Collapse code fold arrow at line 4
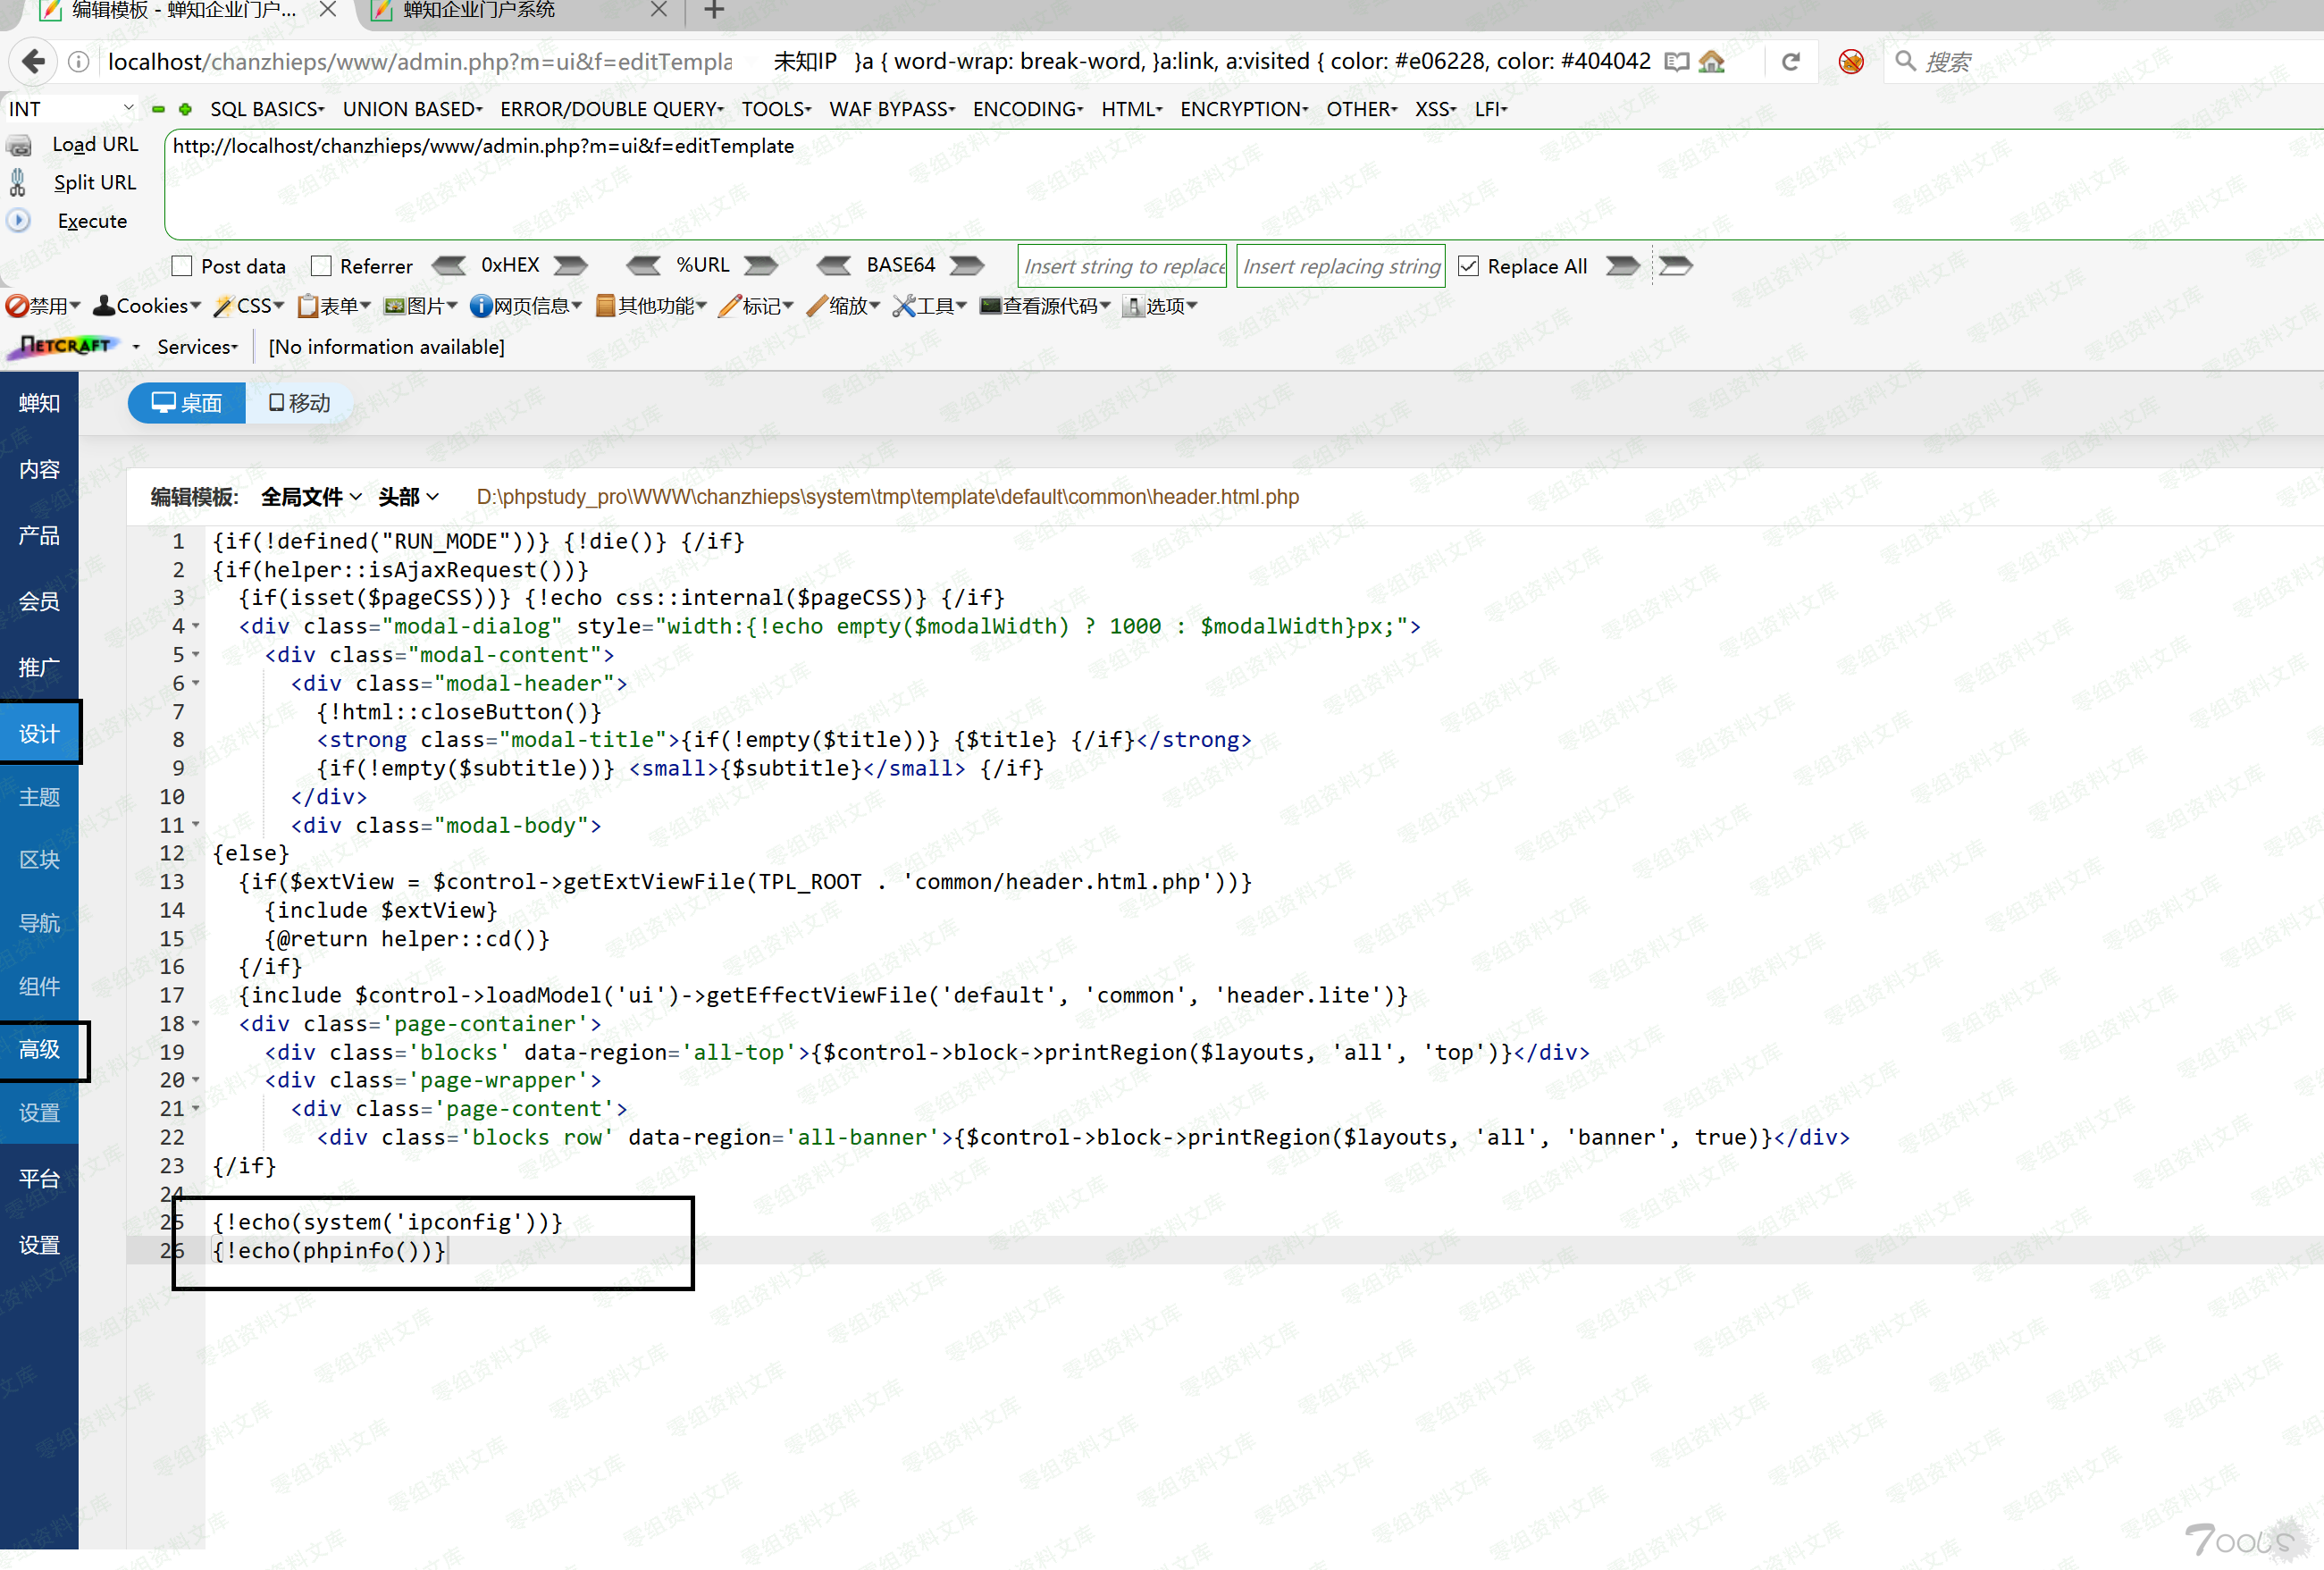2324x1570 pixels. click(196, 627)
